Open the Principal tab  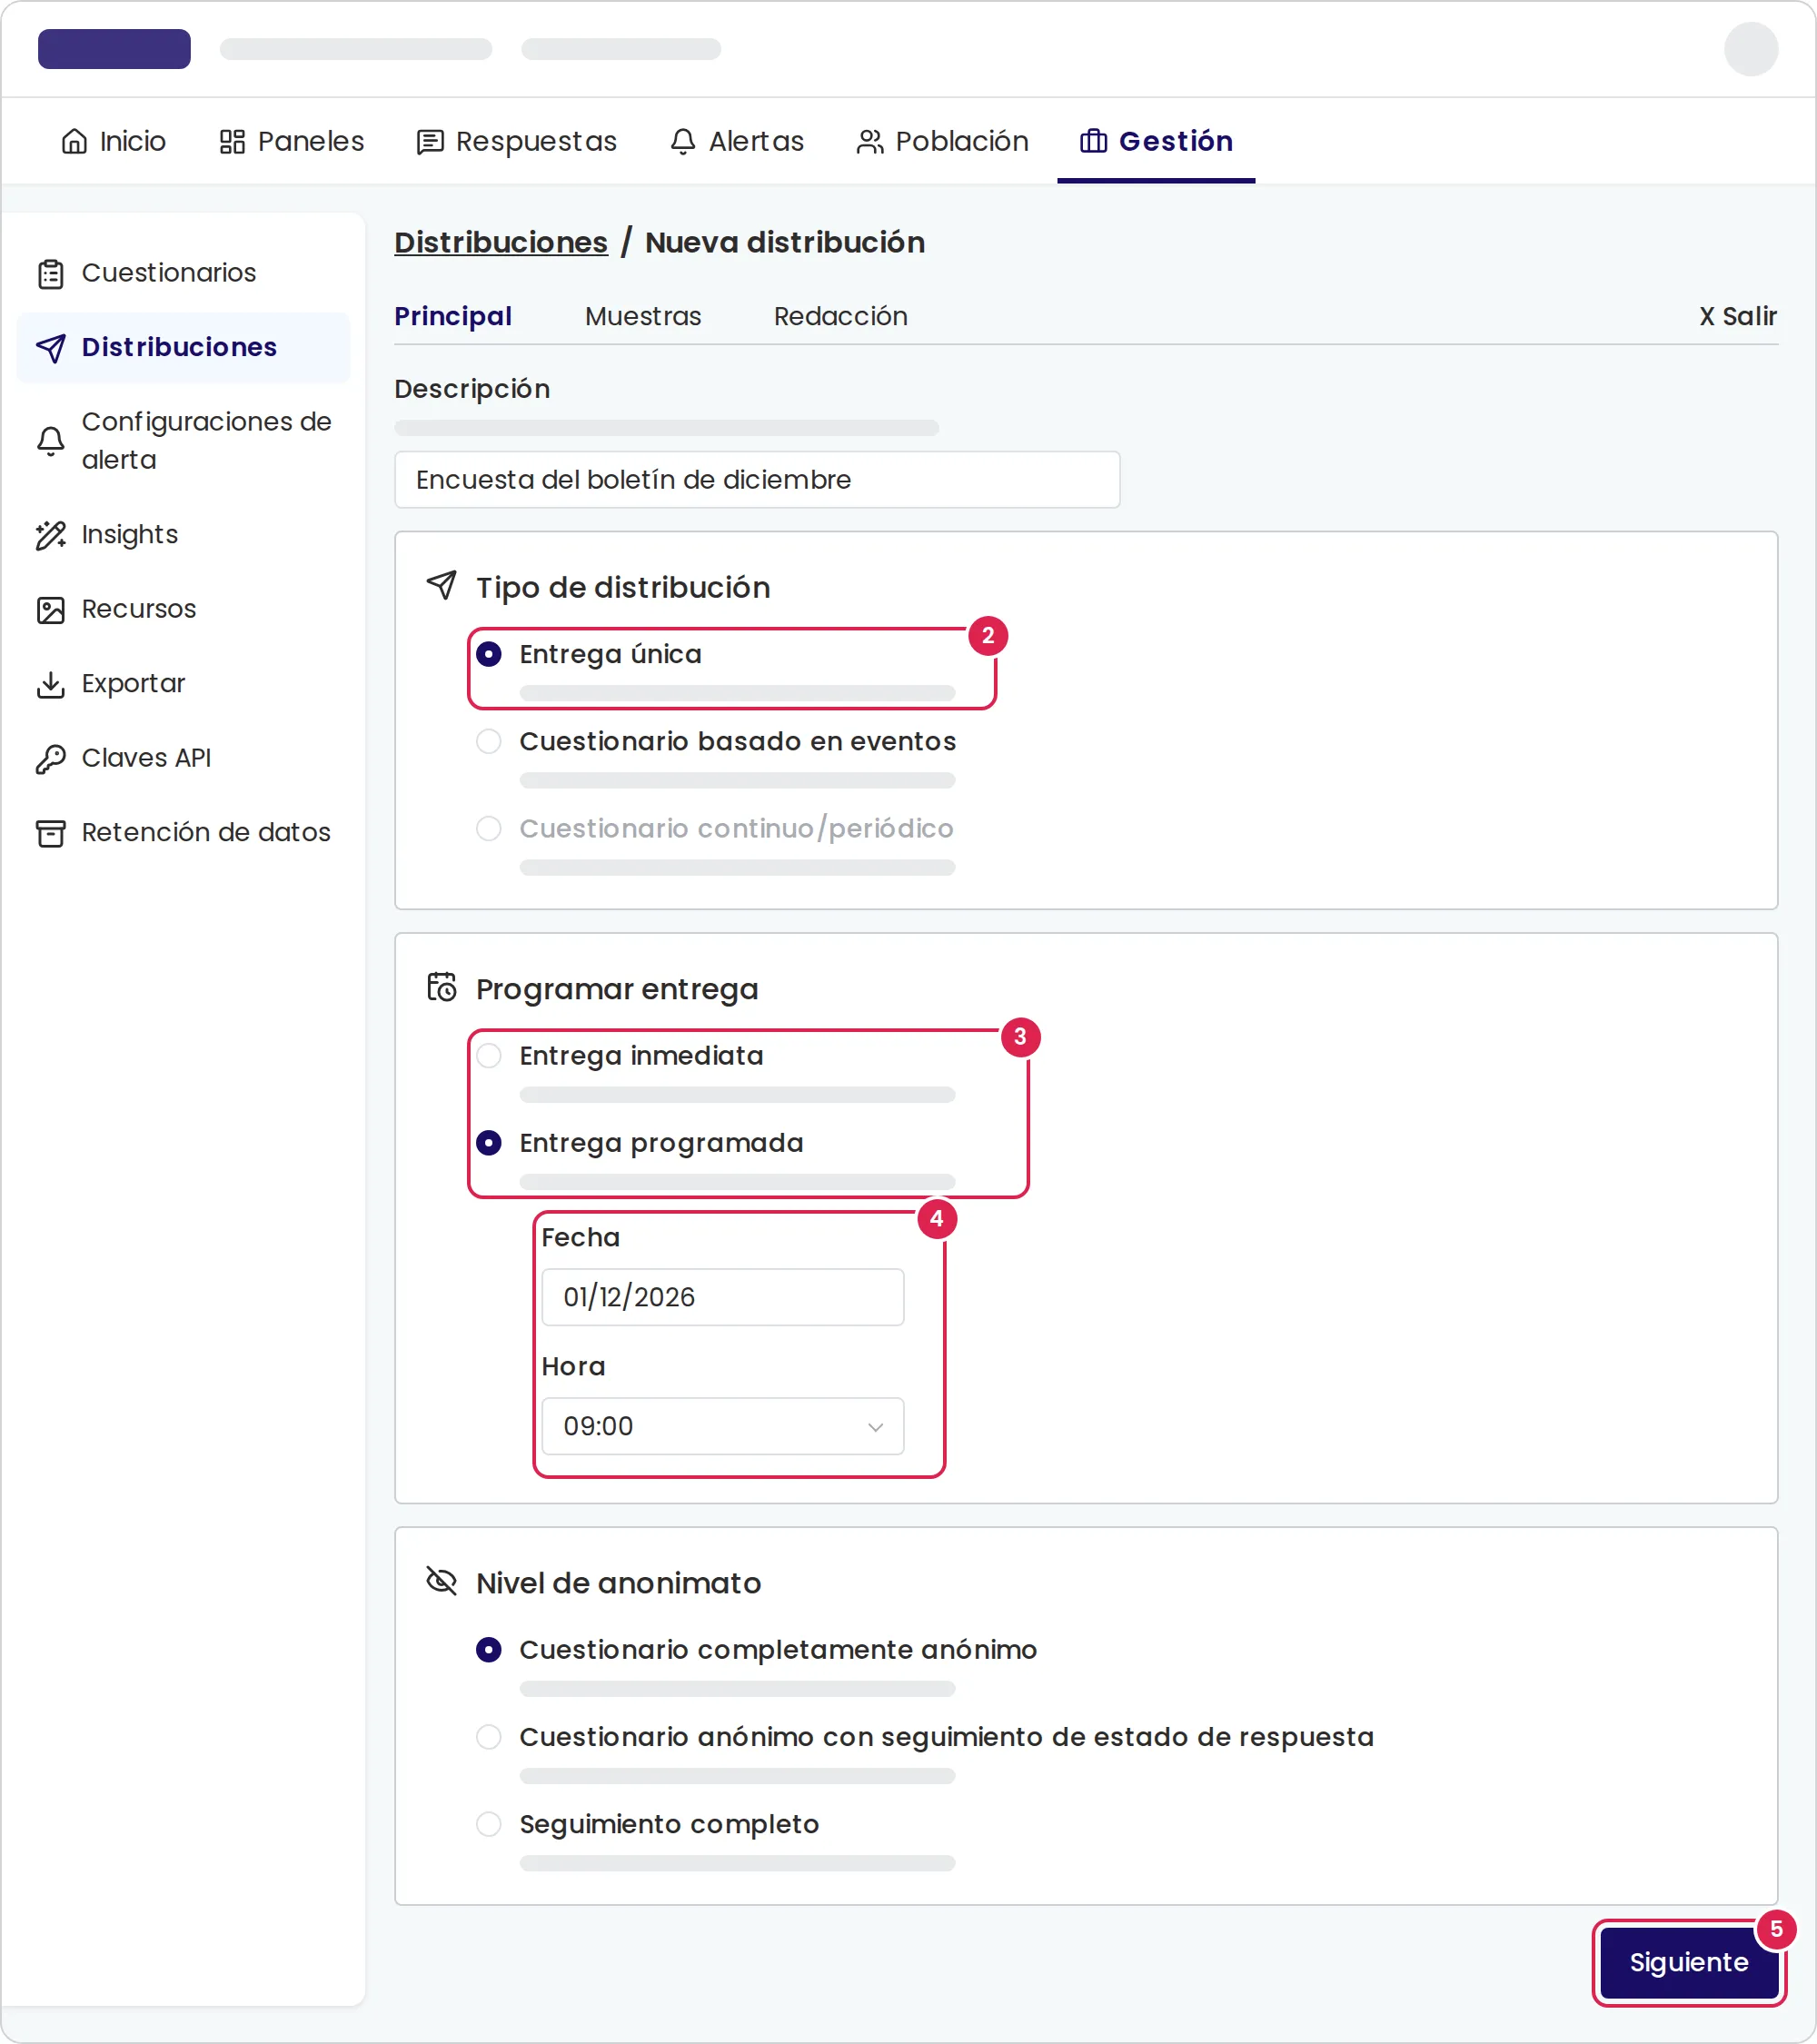click(453, 316)
